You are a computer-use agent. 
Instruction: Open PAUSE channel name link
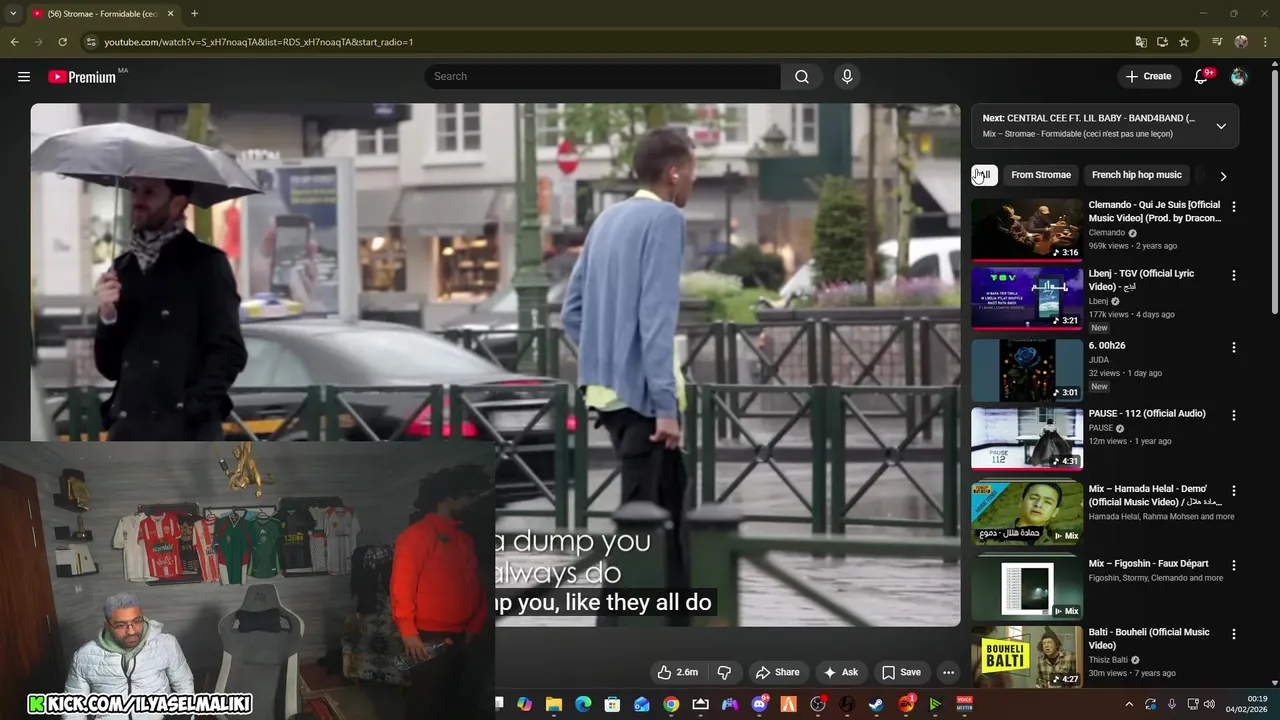(x=1101, y=428)
